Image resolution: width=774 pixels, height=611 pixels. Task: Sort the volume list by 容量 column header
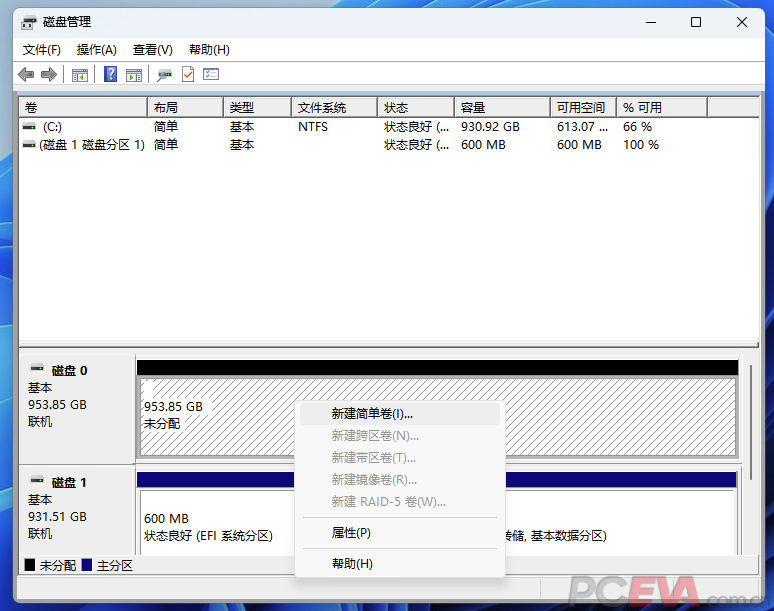(x=501, y=107)
